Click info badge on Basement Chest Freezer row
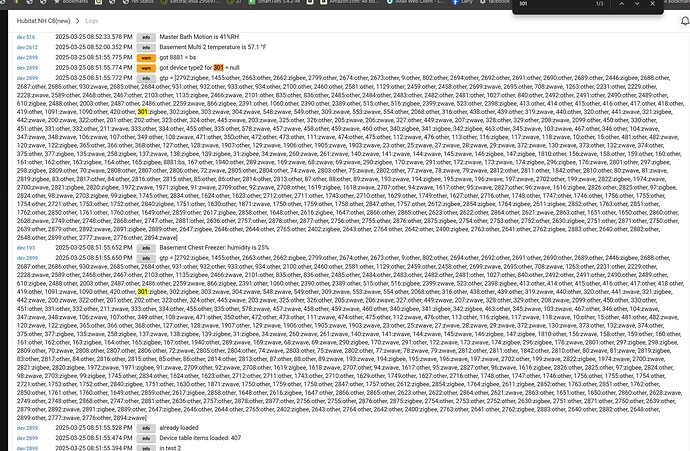Screen dimensions: 690x451 pyautogui.click(x=146, y=248)
